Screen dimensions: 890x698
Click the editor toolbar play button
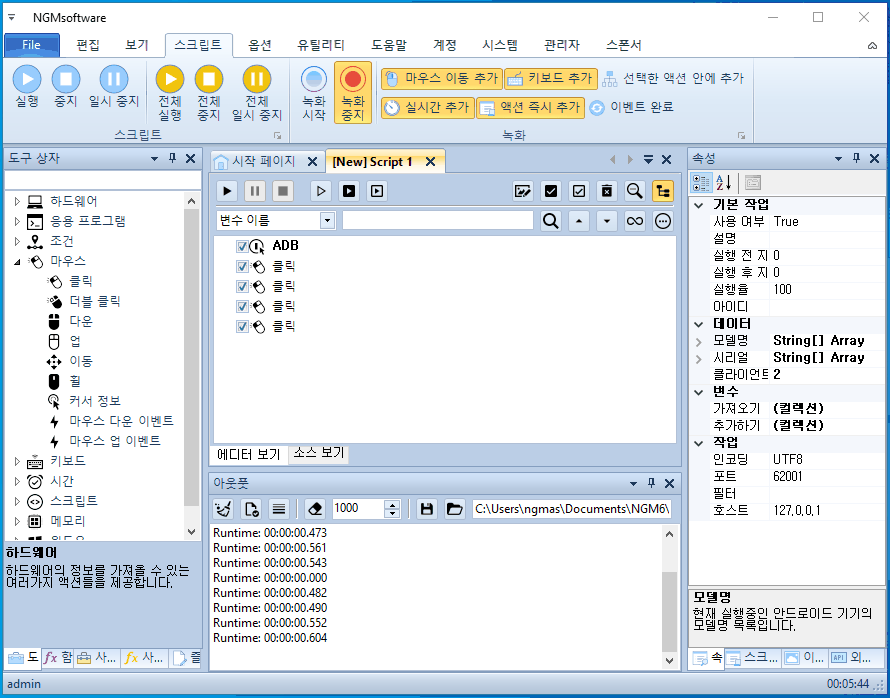click(x=228, y=191)
